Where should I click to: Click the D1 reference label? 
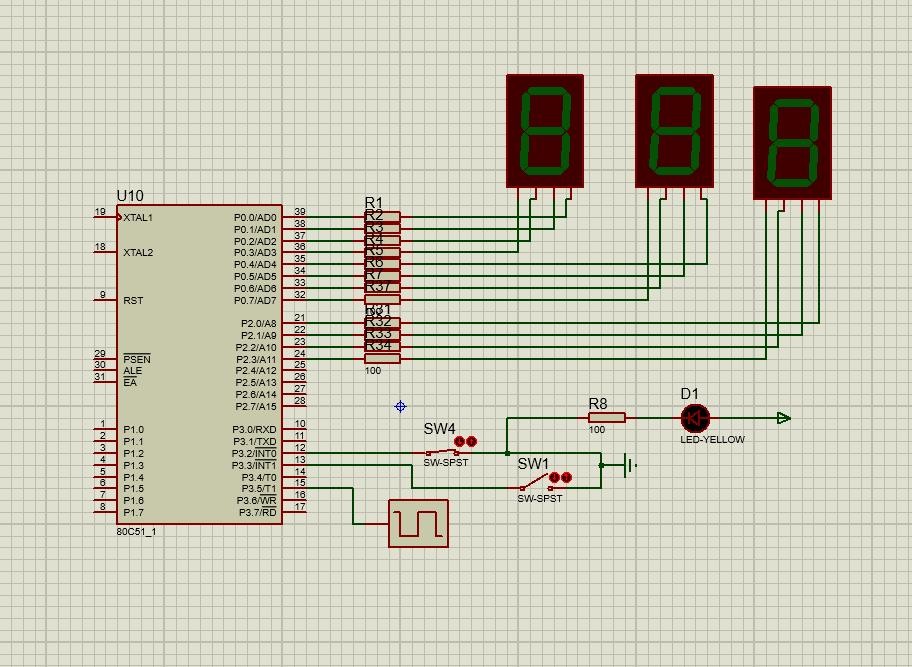pos(689,394)
